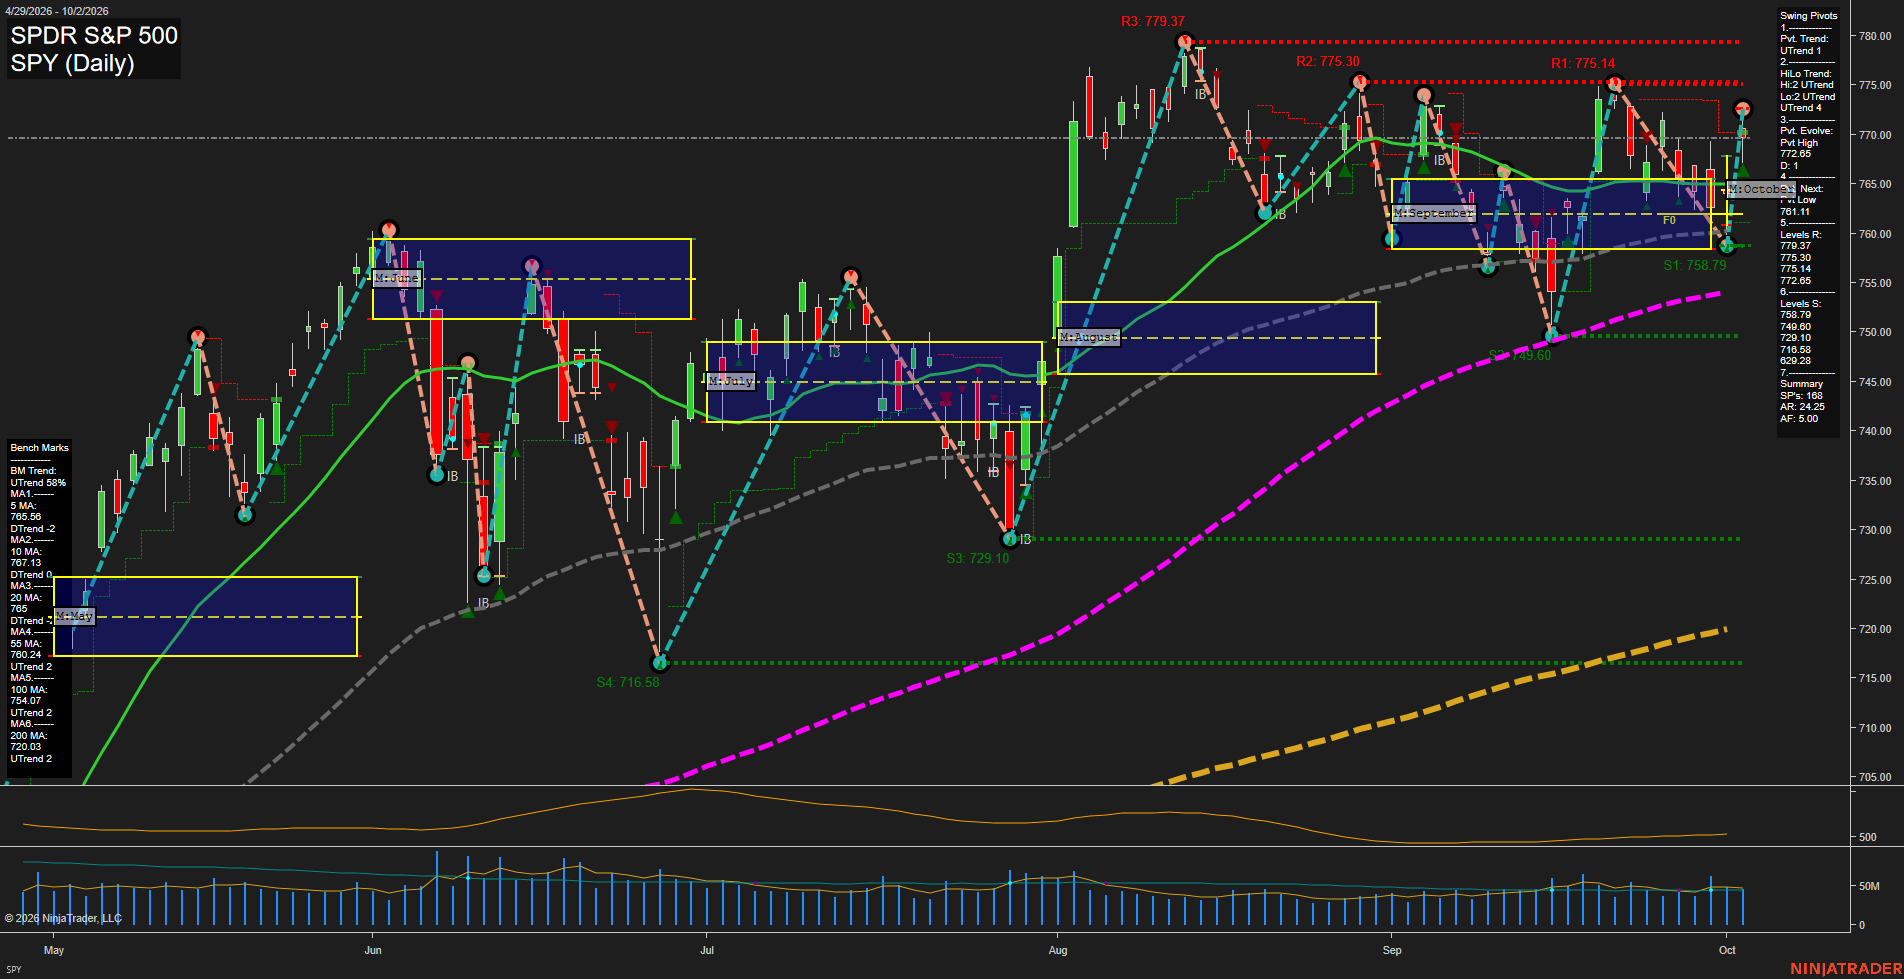Select the Pvt. Trend: UTrend 1 entry
Image resolution: width=1904 pixels, height=979 pixels.
pos(1804,45)
